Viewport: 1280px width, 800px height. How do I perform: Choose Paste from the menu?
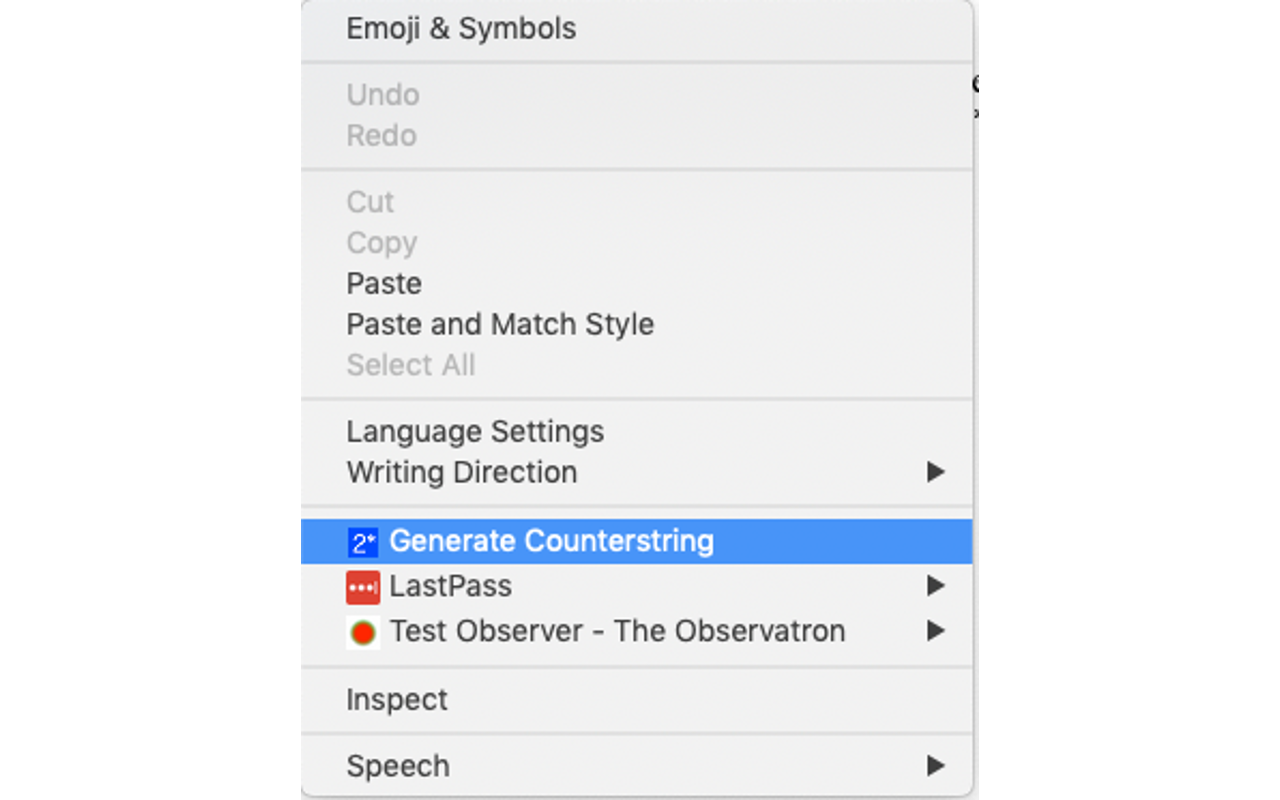[x=384, y=283]
